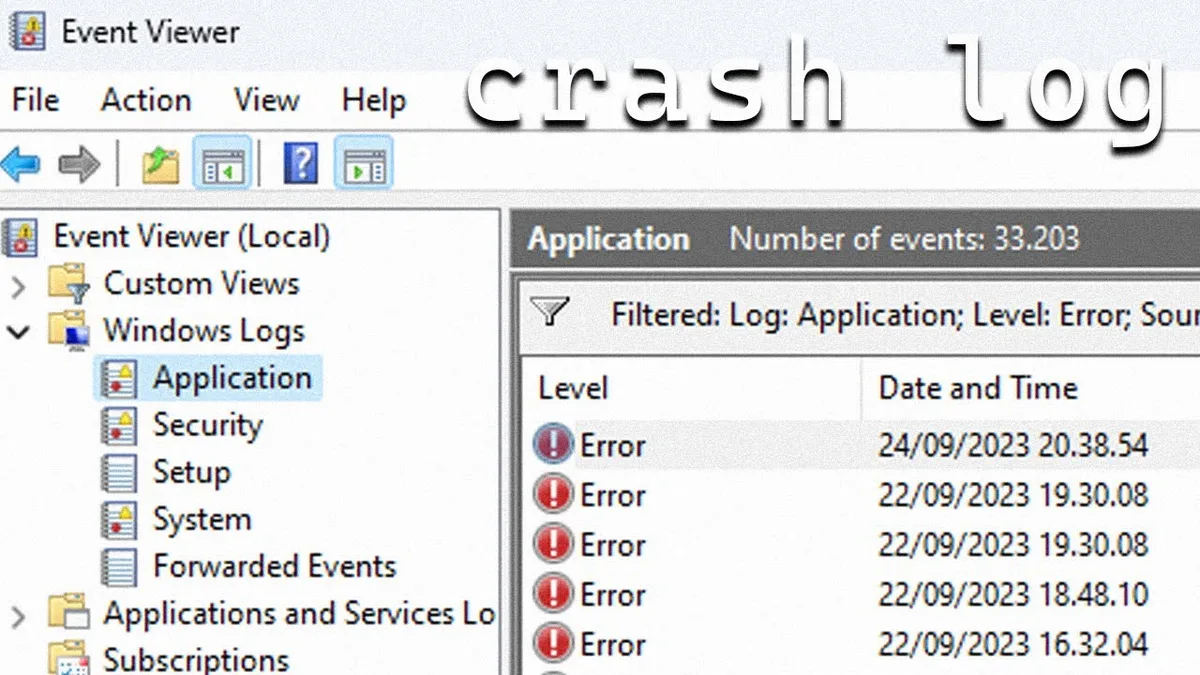Screen dimensions: 1200x675
Task: Click the Setup log icon
Action: 120,472
